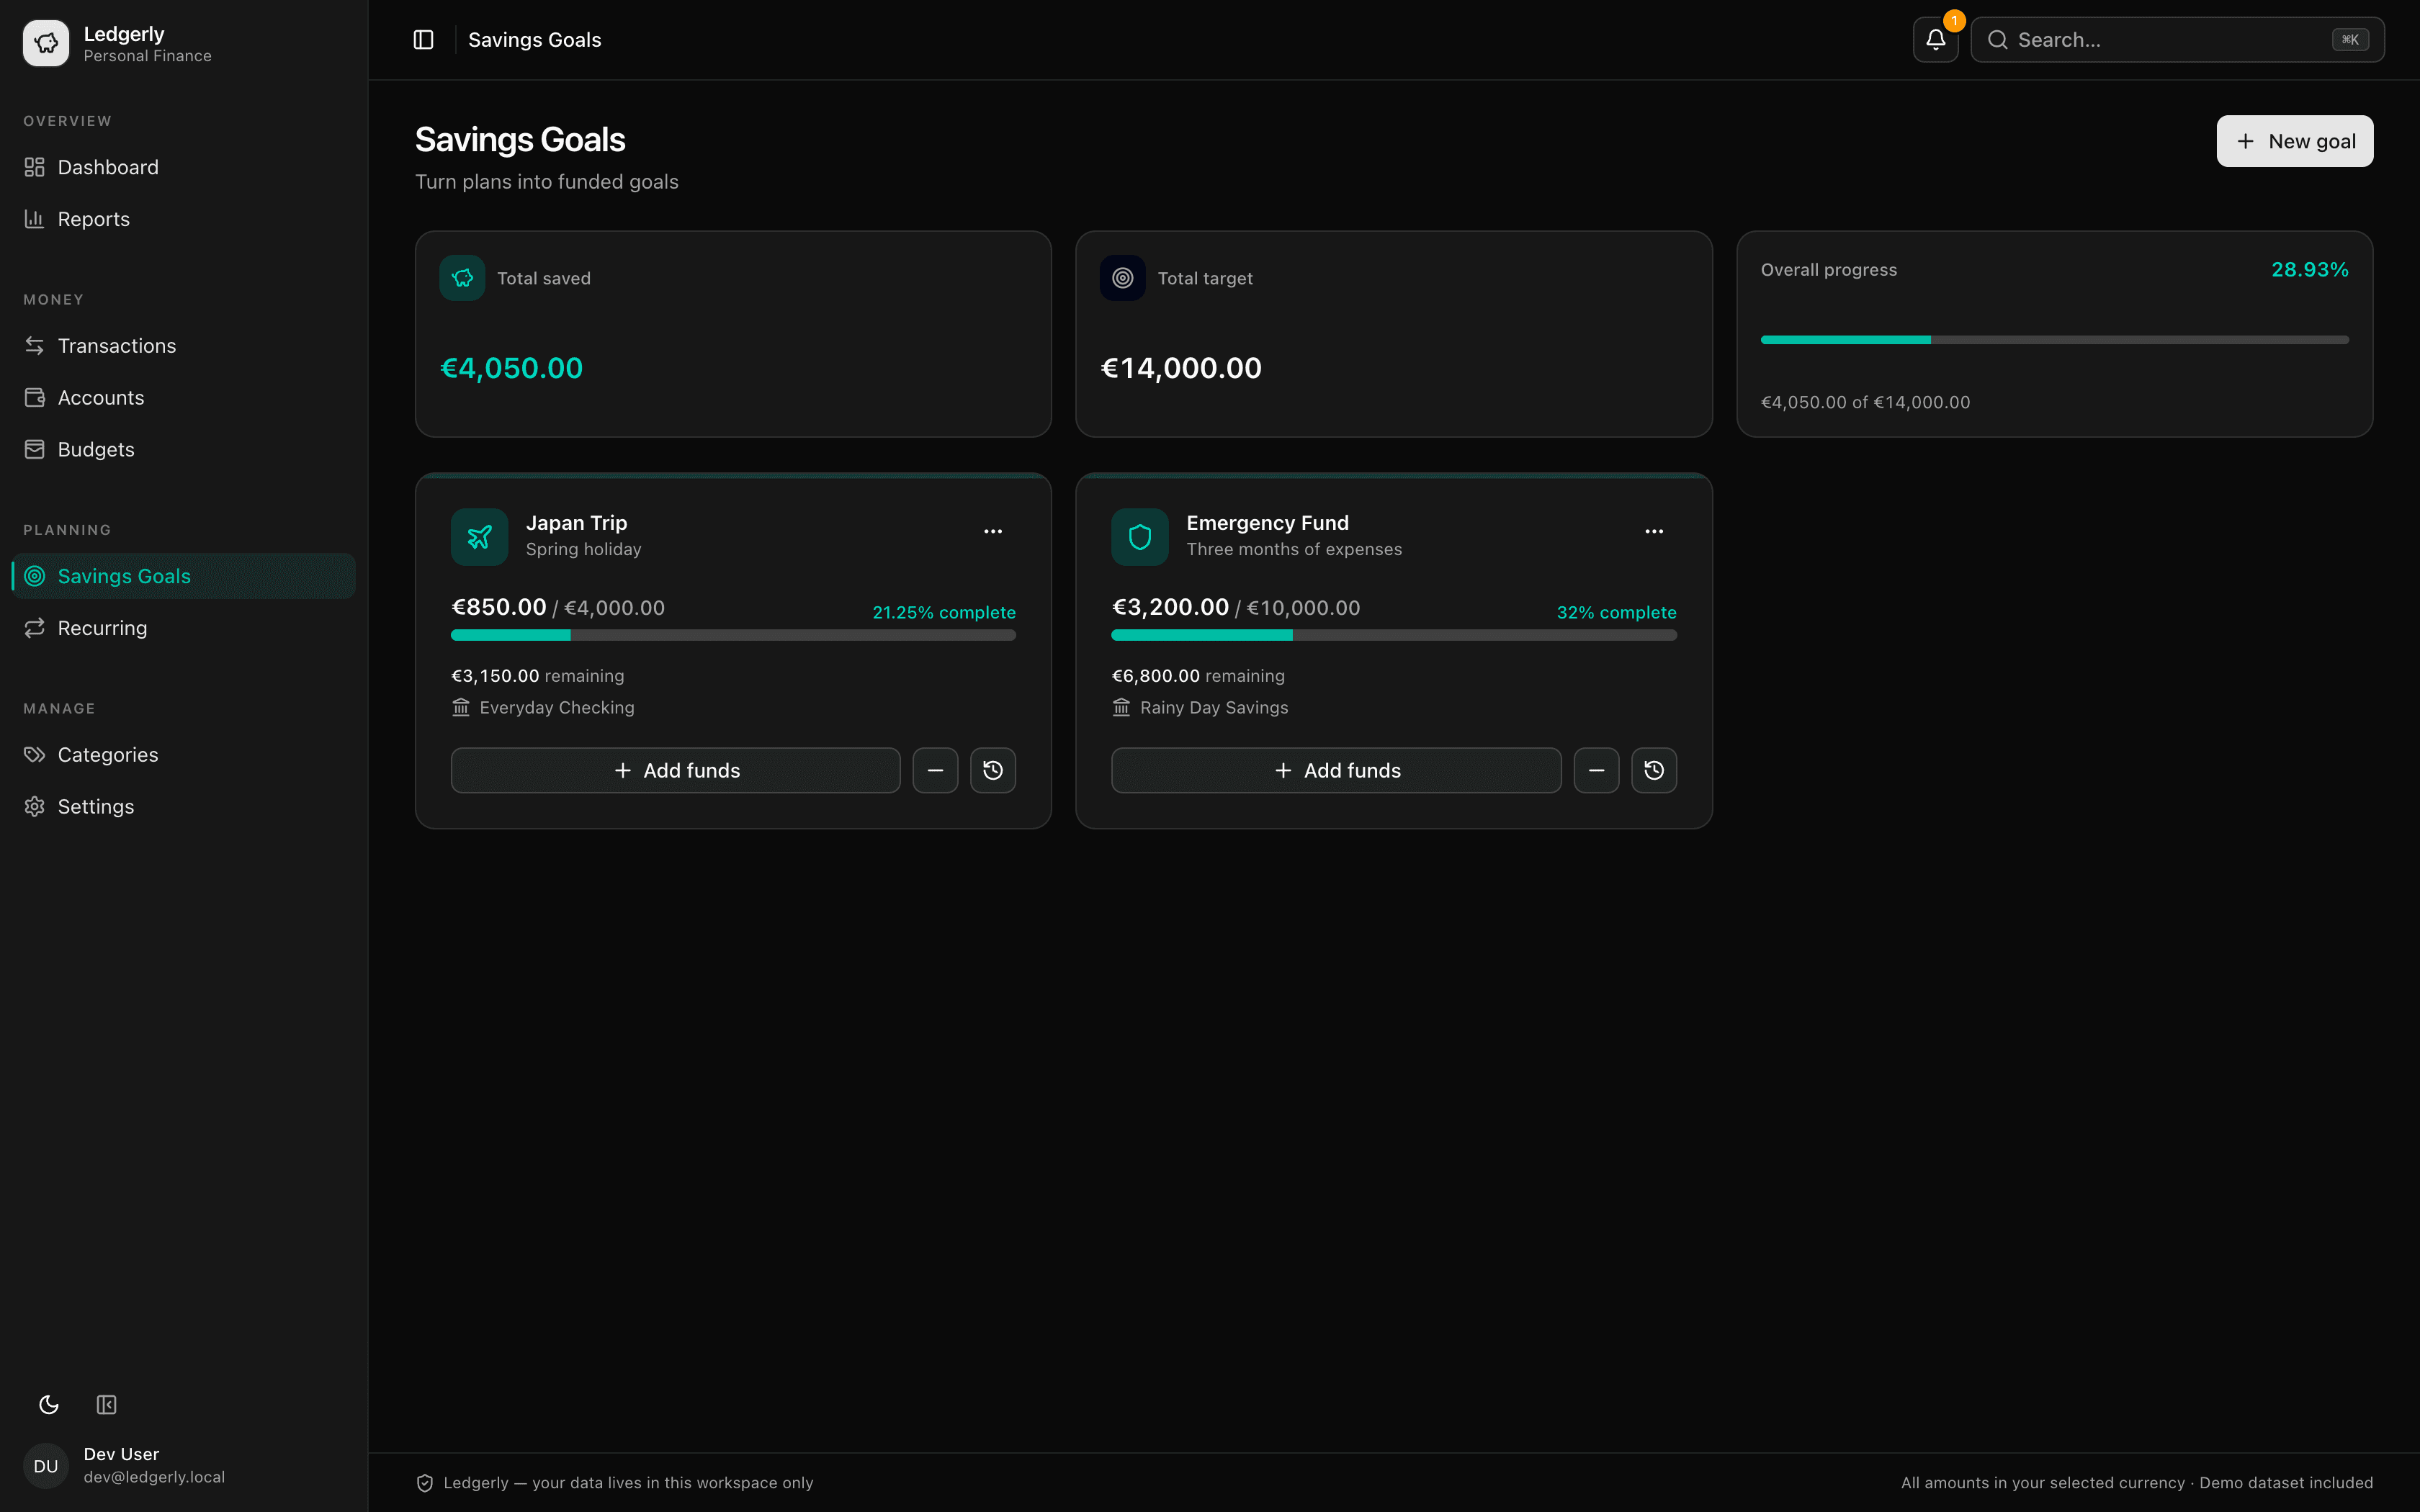Open Transactions from sidebar
2420x1512 pixels.
pos(183,346)
